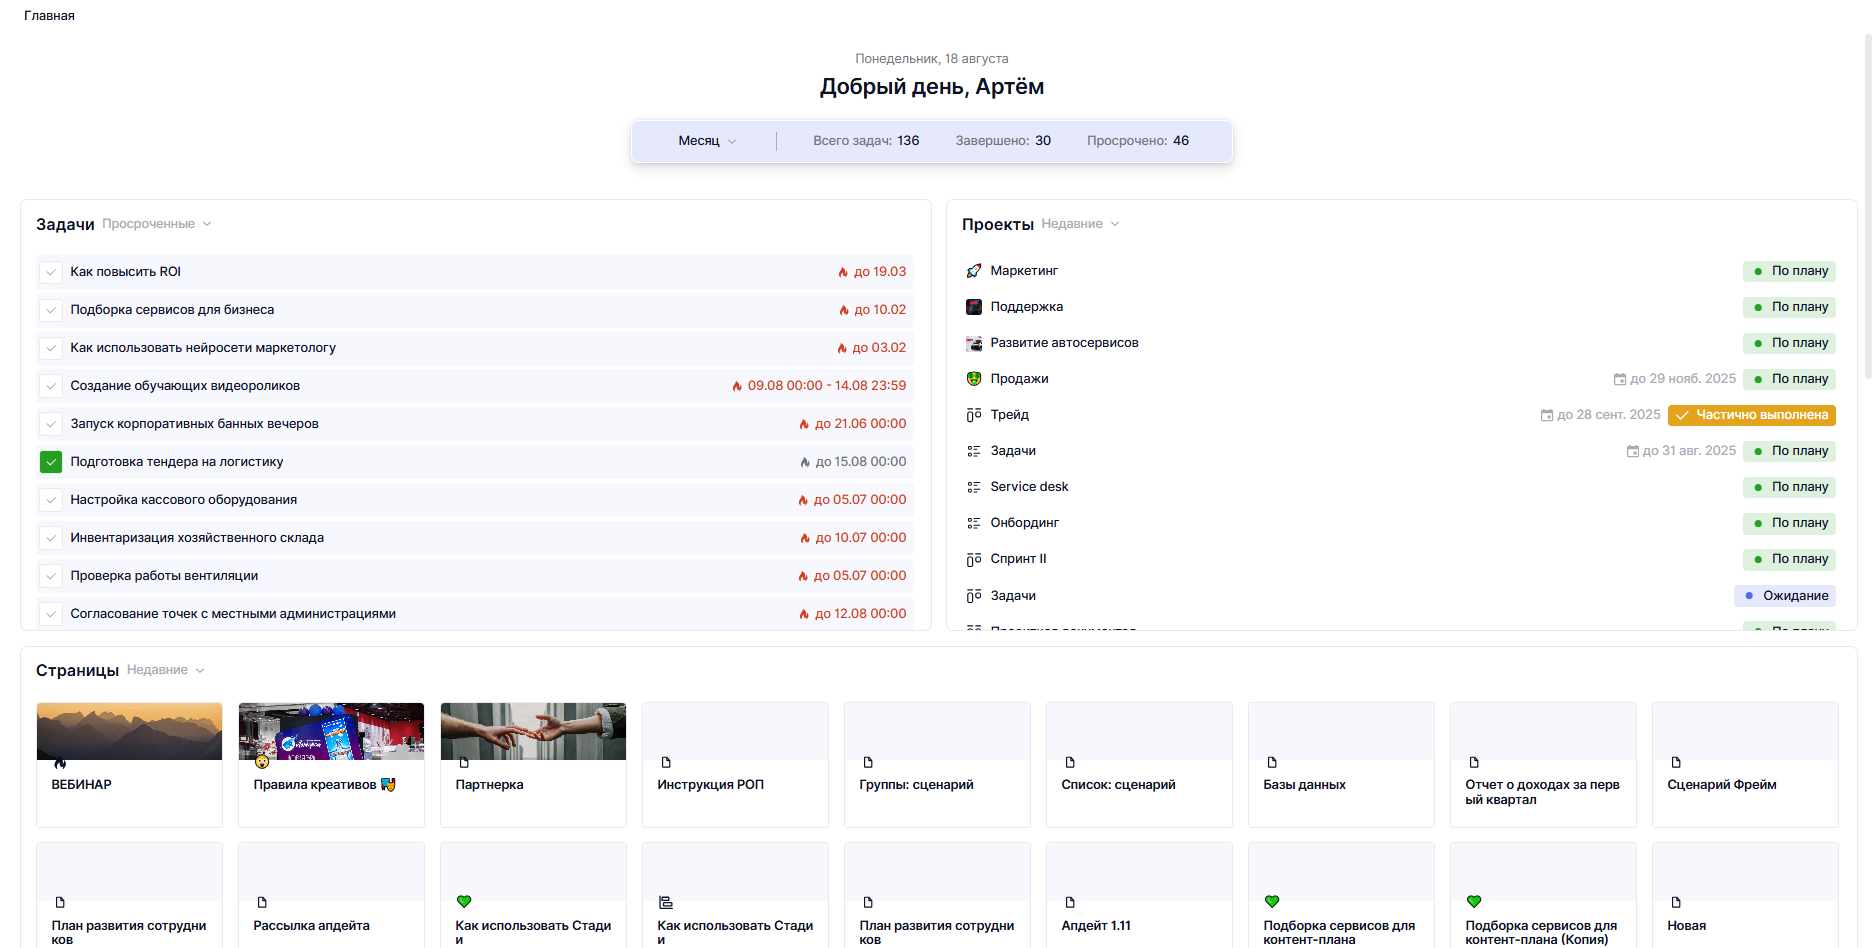Click the Завершено: 30 counter
Screen dimensions: 1872x948
coord(1003,141)
